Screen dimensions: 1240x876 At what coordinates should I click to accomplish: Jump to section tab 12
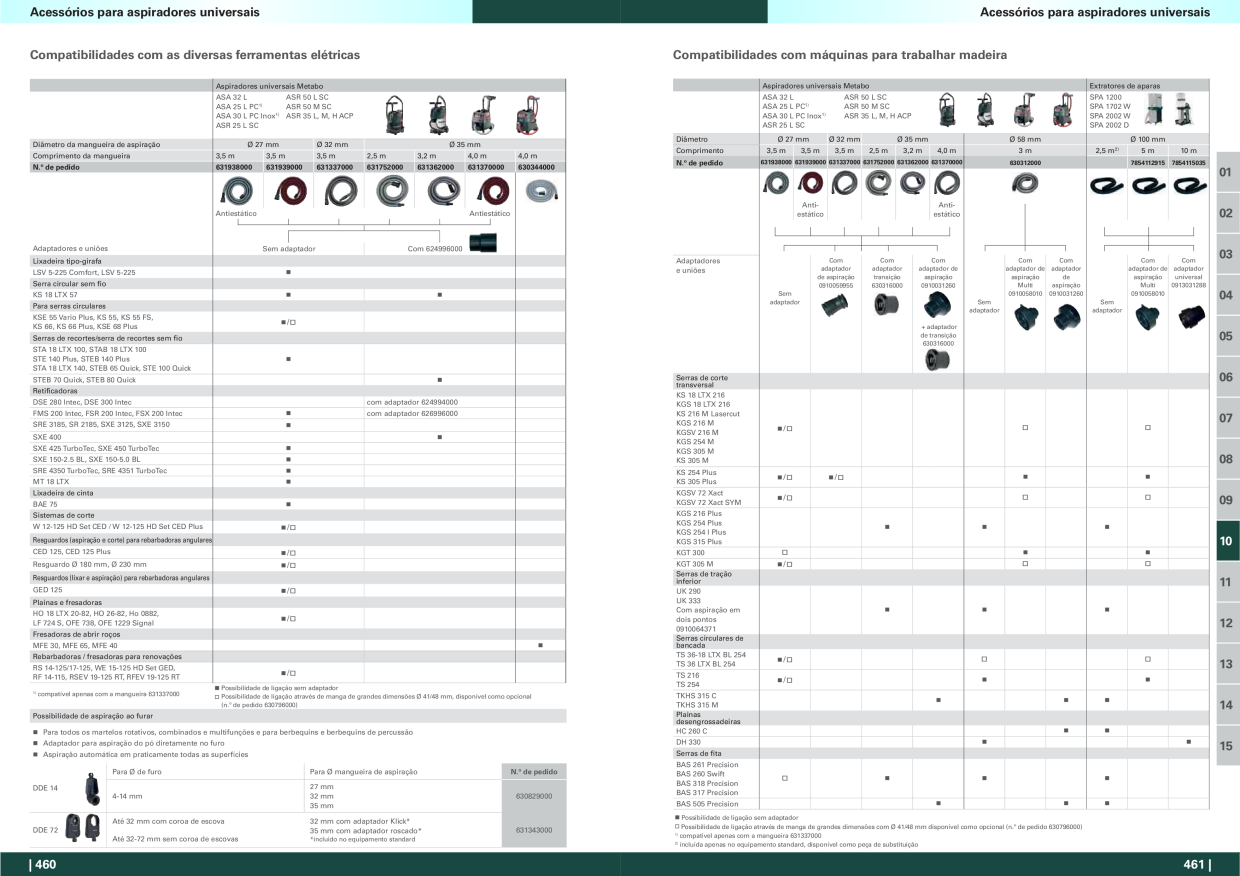[x=1226, y=624]
